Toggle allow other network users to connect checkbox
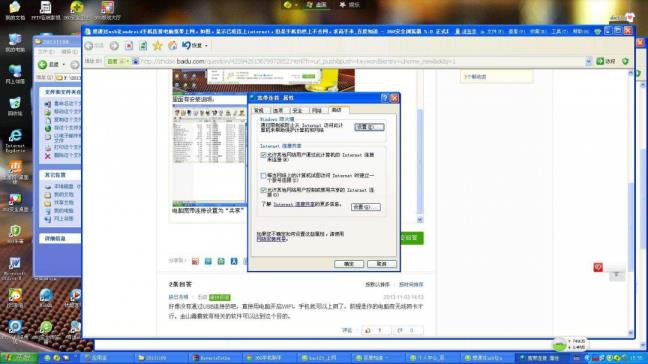The height and width of the screenshot is (364, 648). (263, 155)
